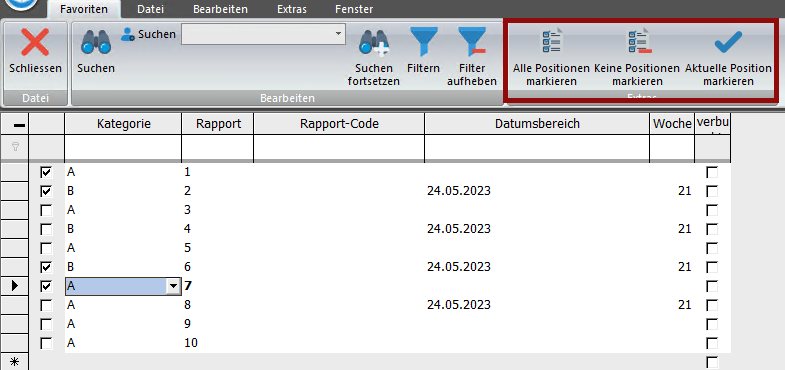Open the Suchen combo box dropdown
Image resolution: width=785 pixels, height=370 pixels.
(338, 34)
